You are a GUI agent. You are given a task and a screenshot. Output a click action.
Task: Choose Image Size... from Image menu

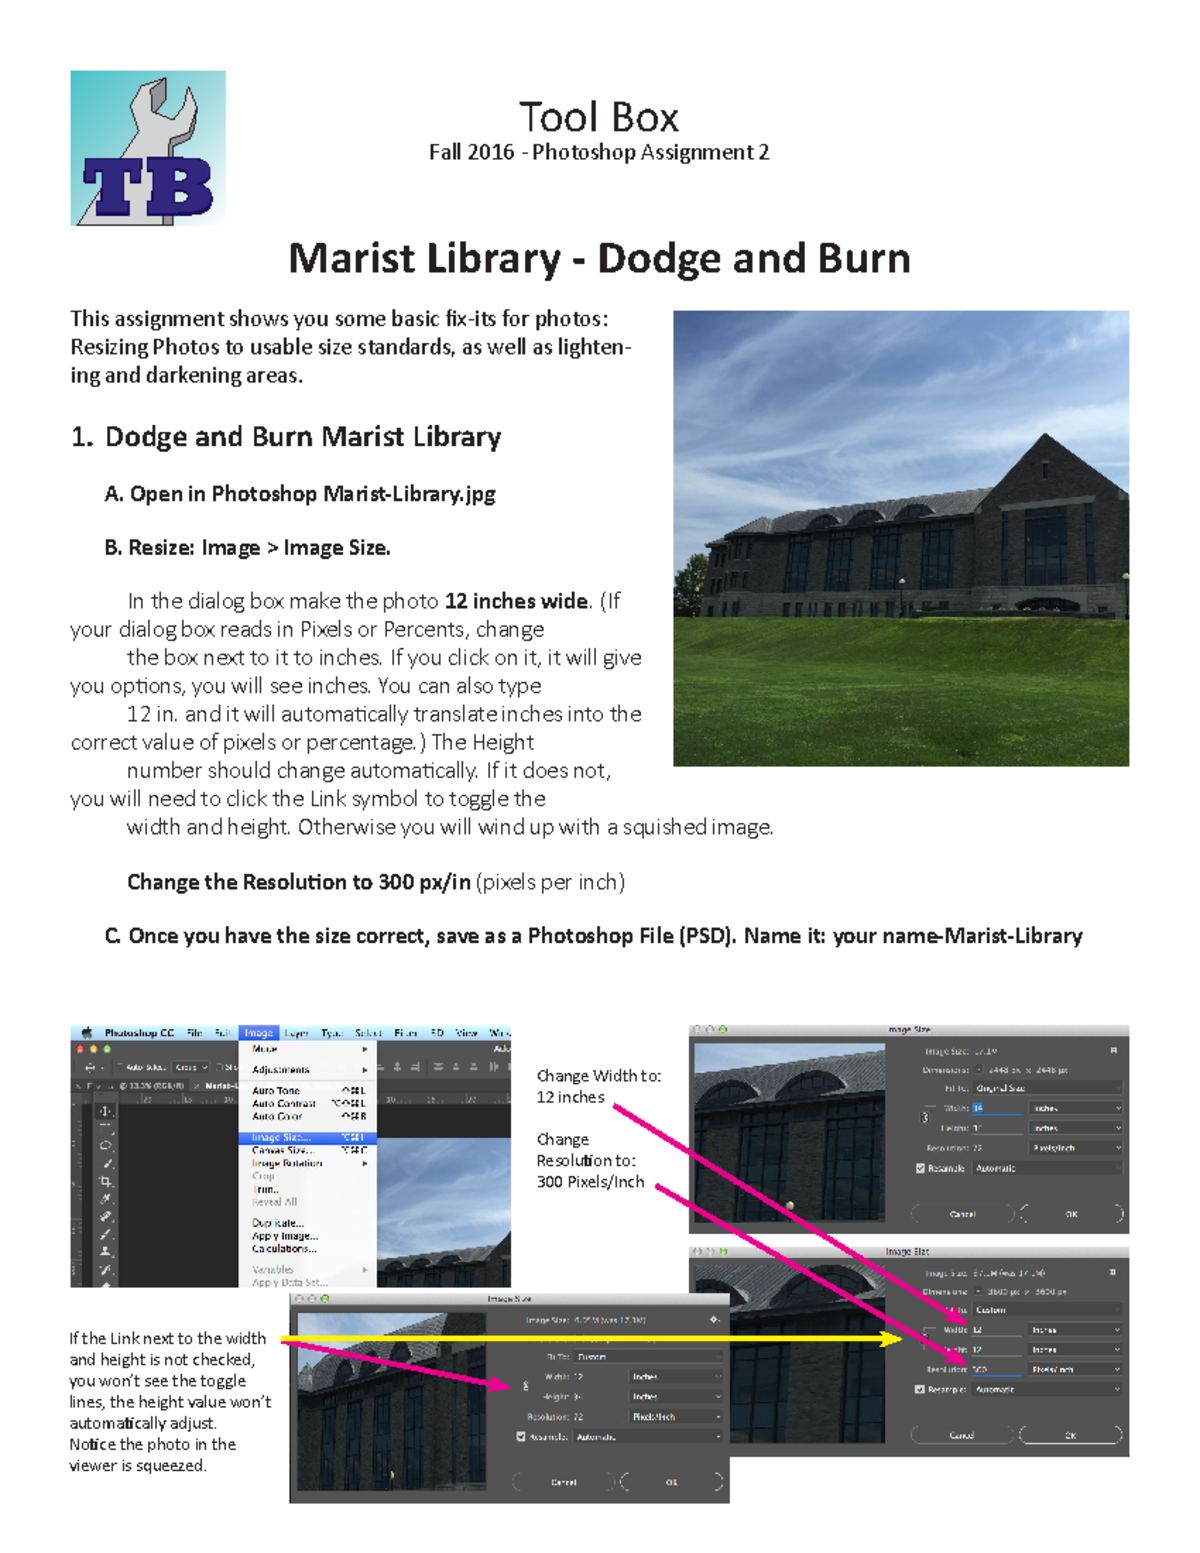[308, 1138]
